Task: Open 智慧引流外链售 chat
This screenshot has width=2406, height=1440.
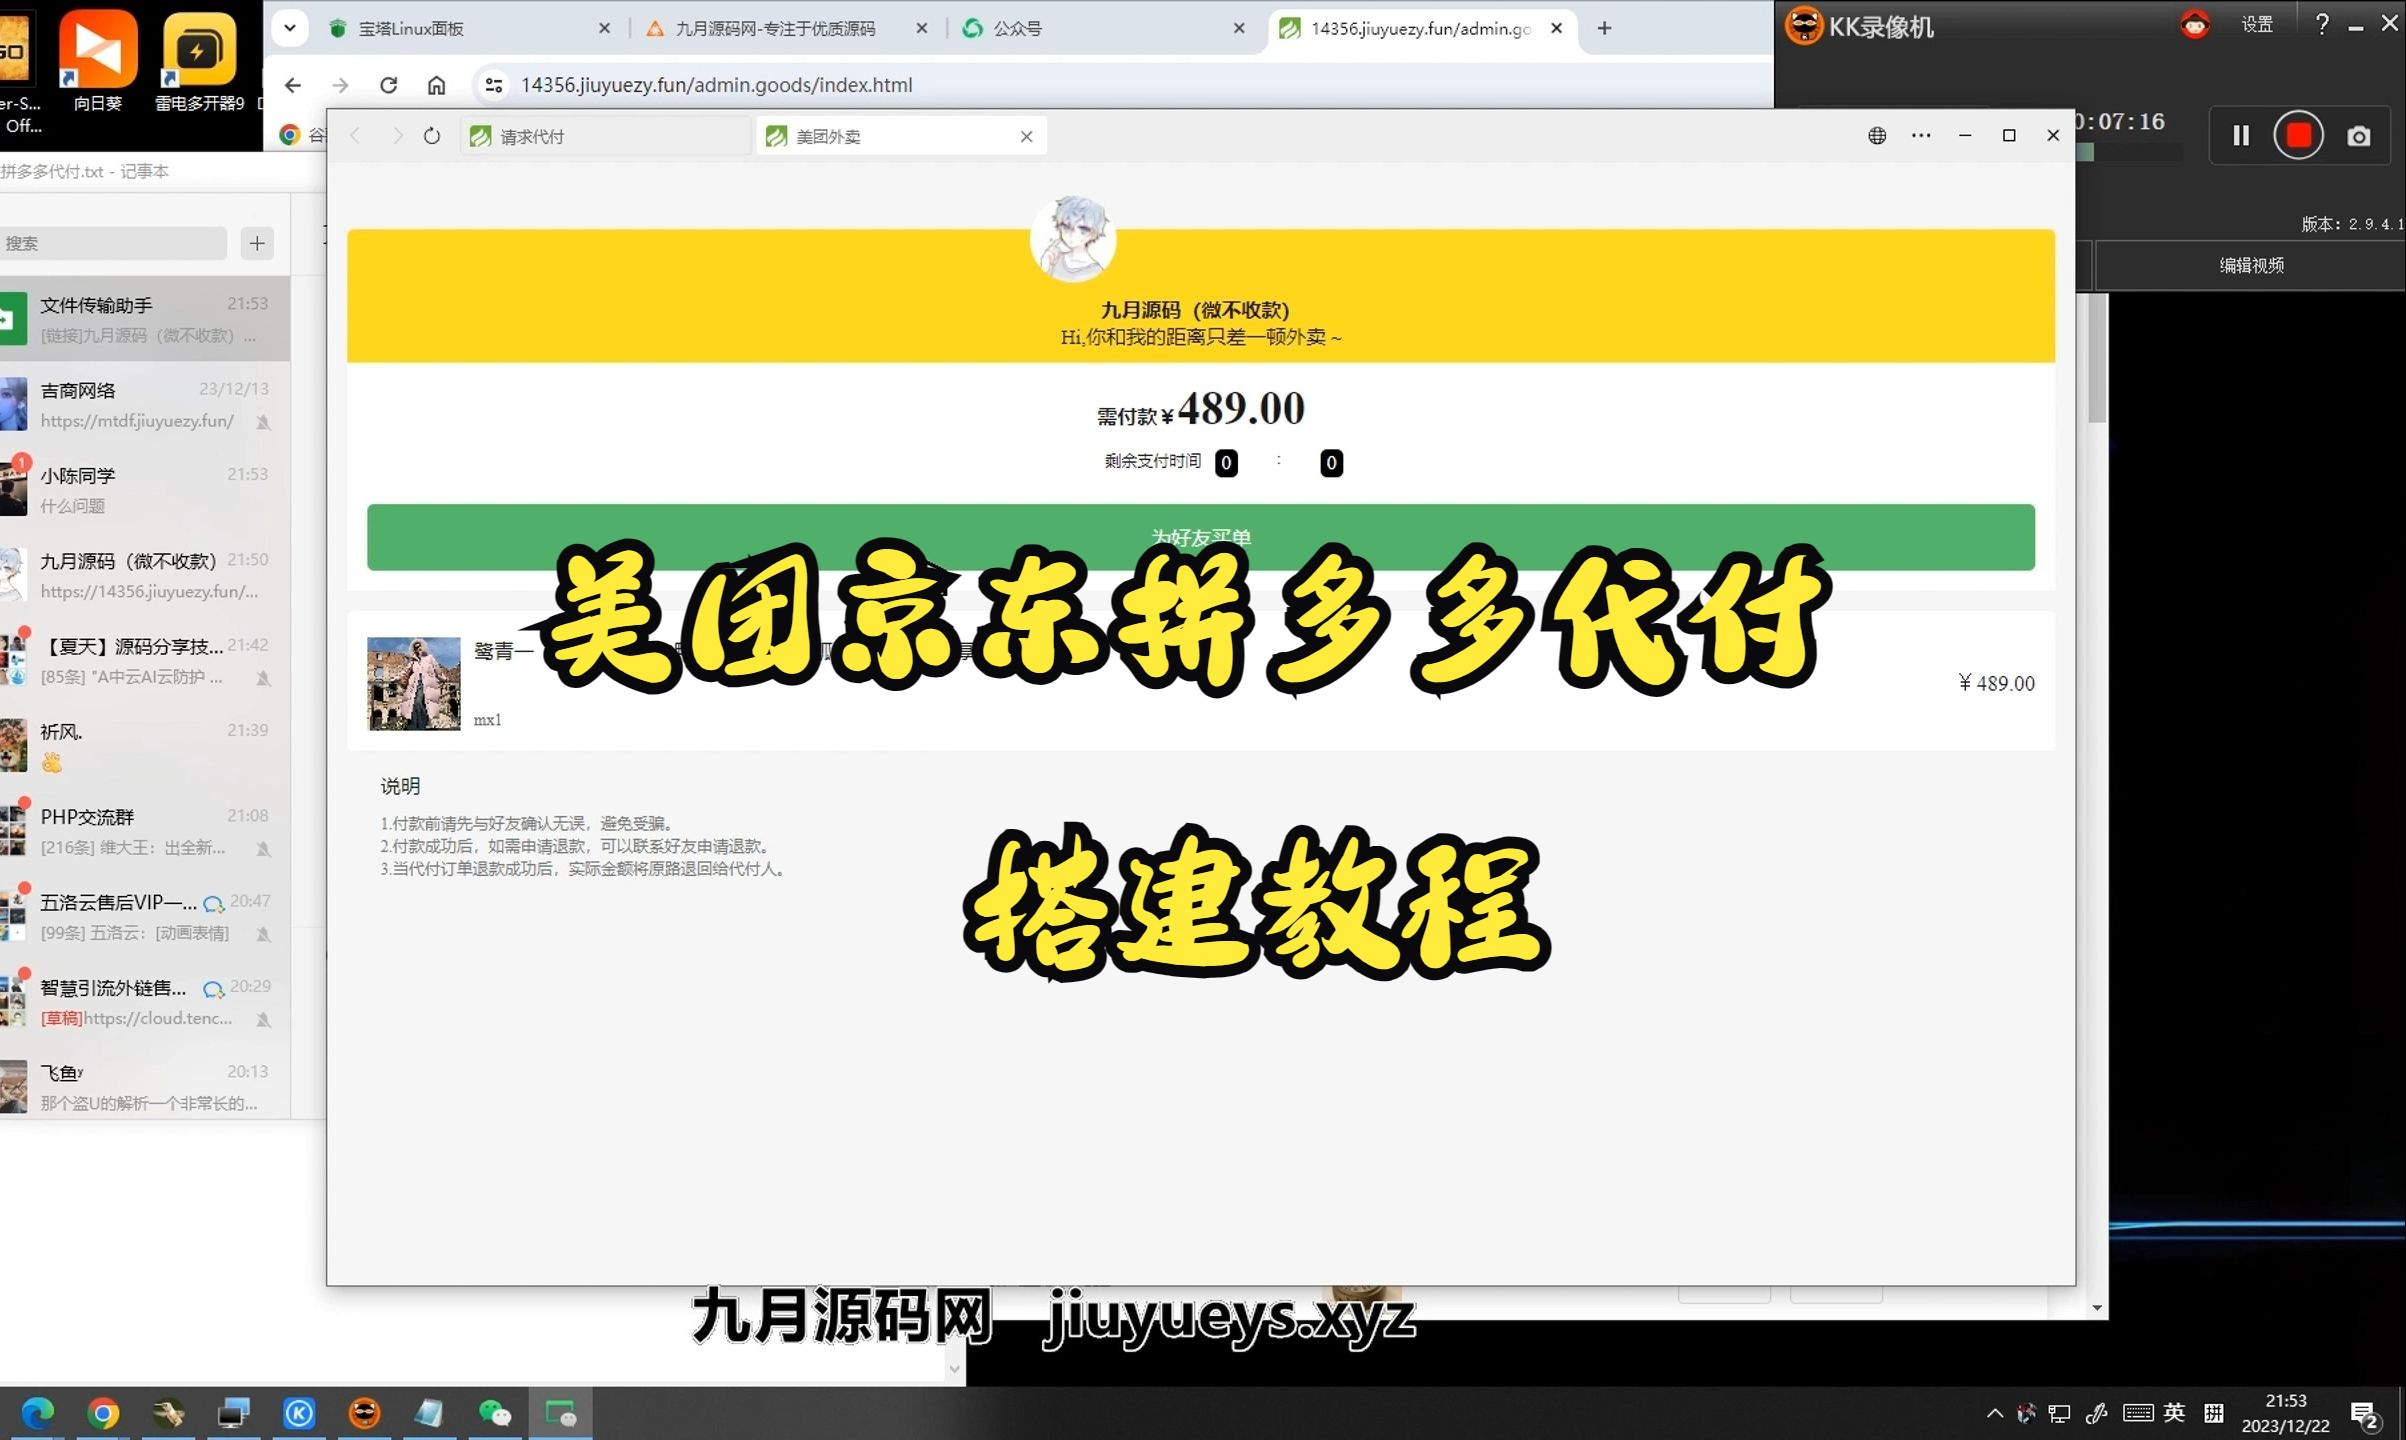Action: coord(145,1002)
